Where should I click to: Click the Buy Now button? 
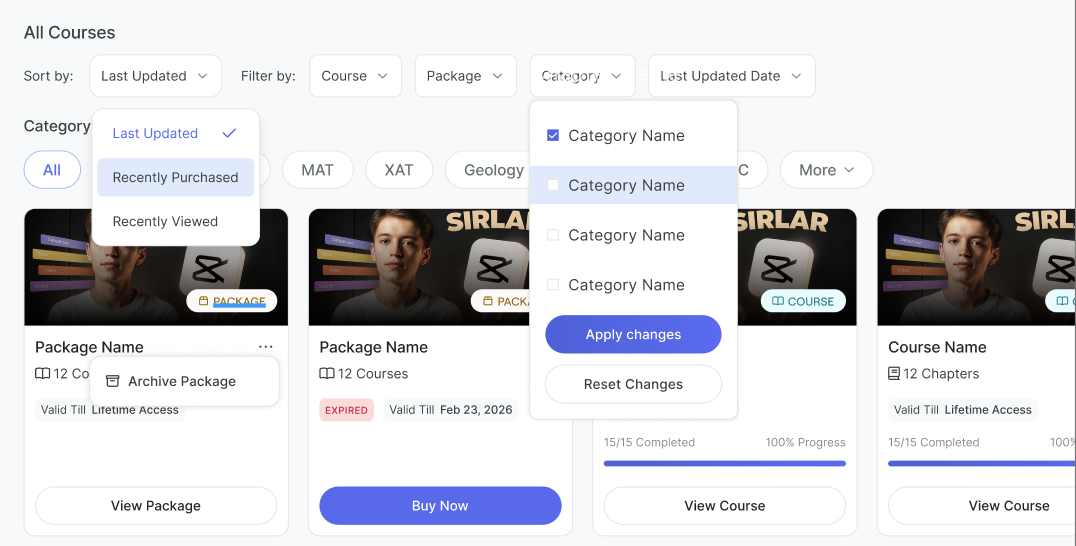pos(440,506)
